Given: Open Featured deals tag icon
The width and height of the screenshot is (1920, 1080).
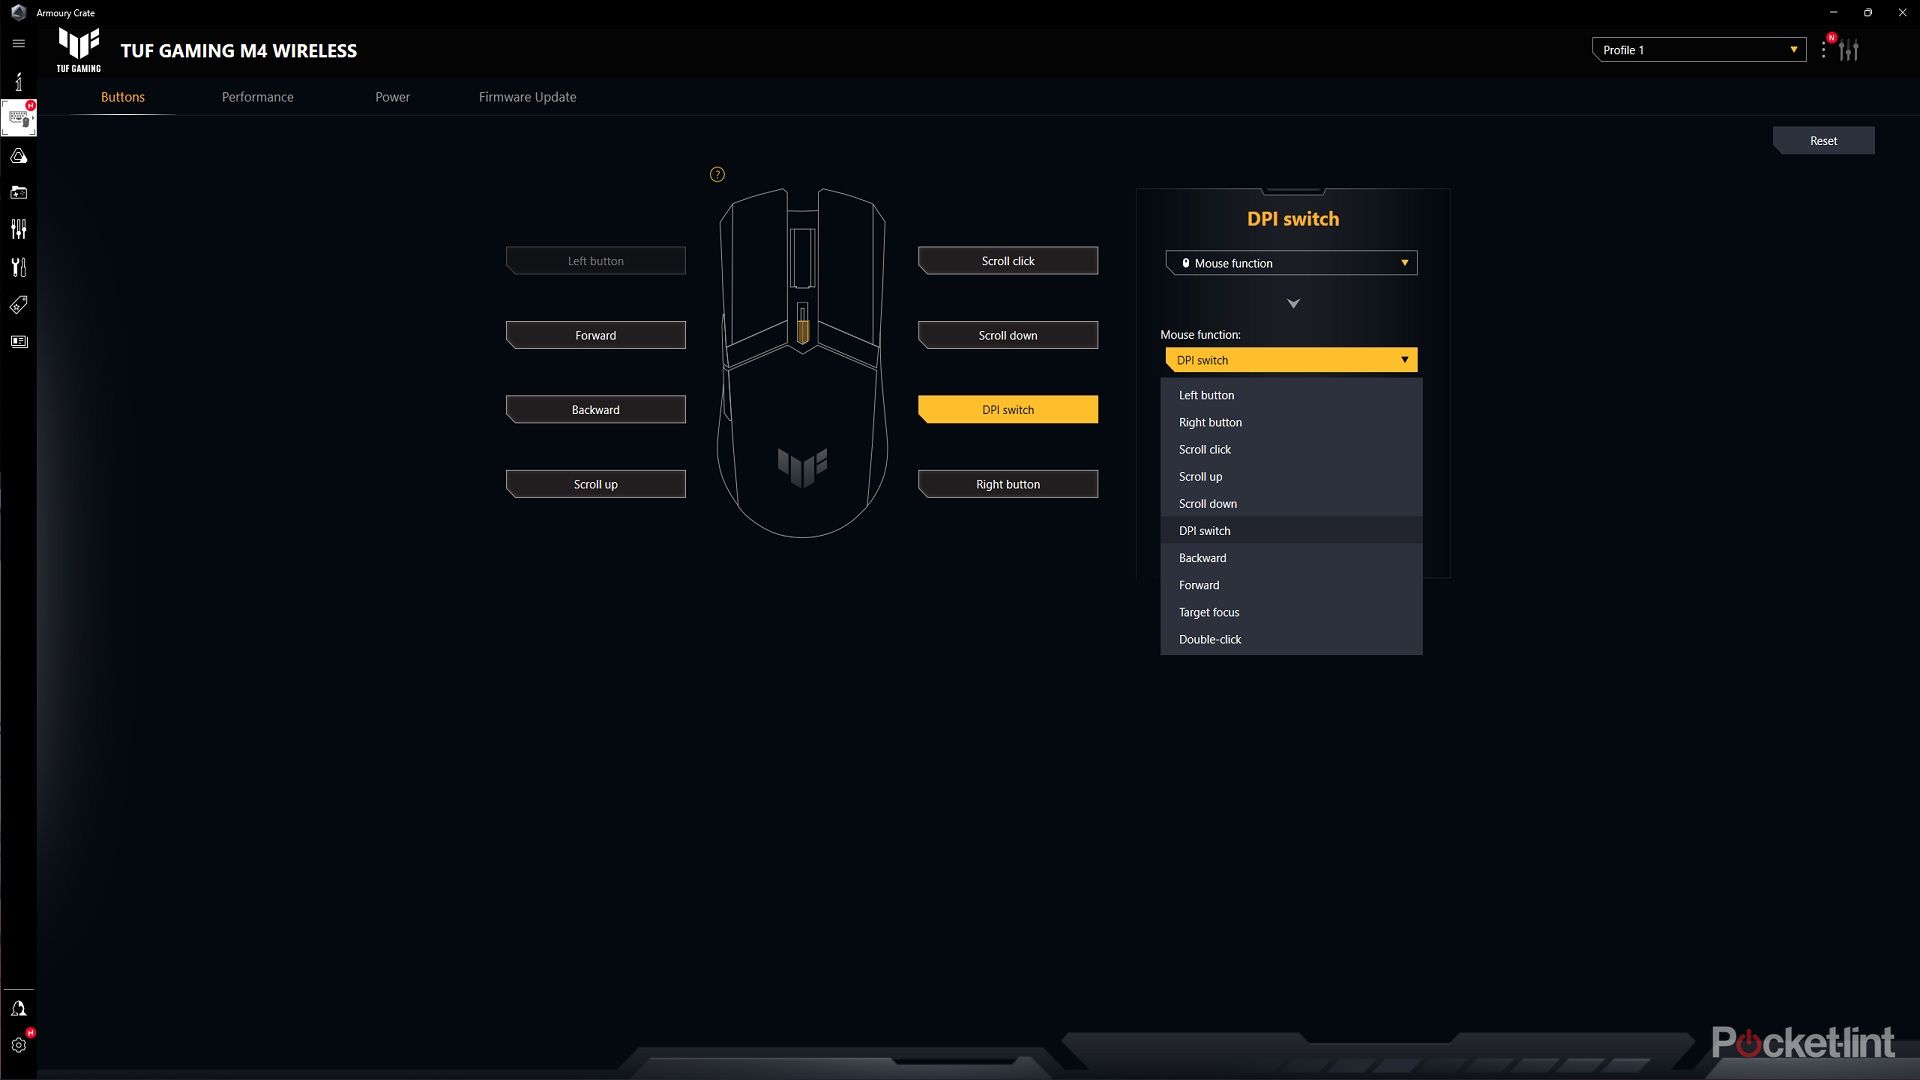Looking at the screenshot, I should [18, 305].
